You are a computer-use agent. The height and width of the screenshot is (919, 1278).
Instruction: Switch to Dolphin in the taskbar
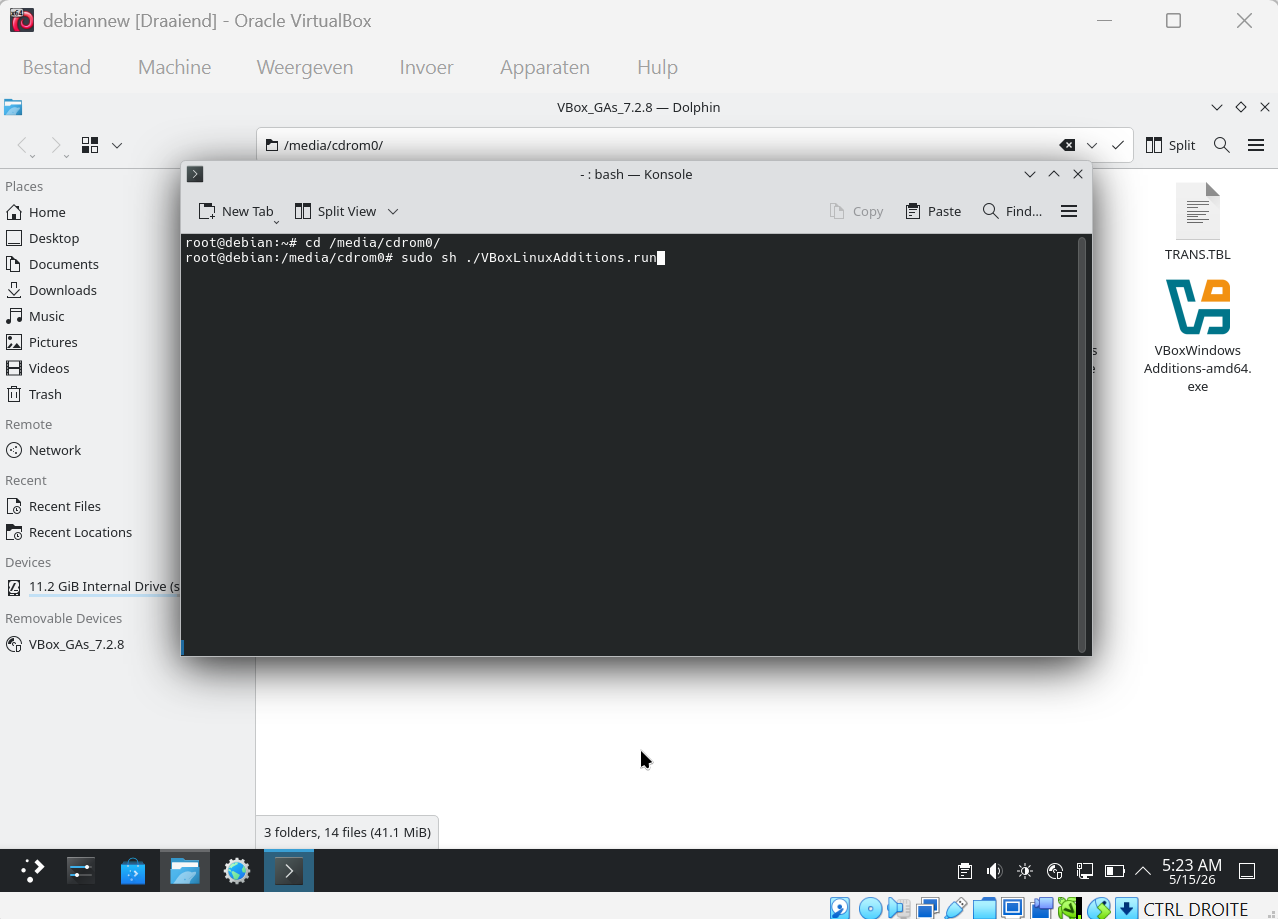185,871
